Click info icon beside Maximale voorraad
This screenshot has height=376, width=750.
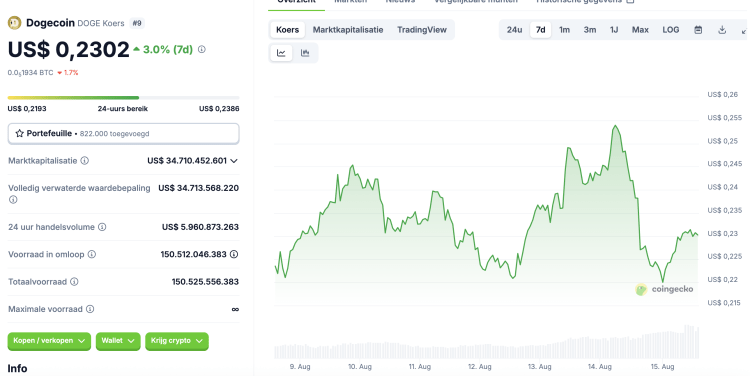pos(90,309)
